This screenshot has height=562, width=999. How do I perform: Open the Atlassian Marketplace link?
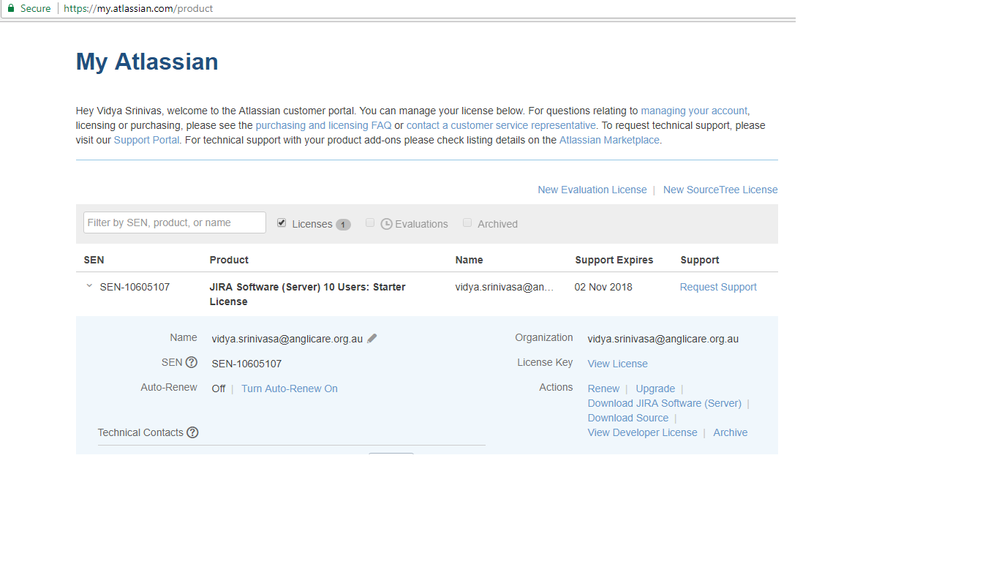(609, 140)
